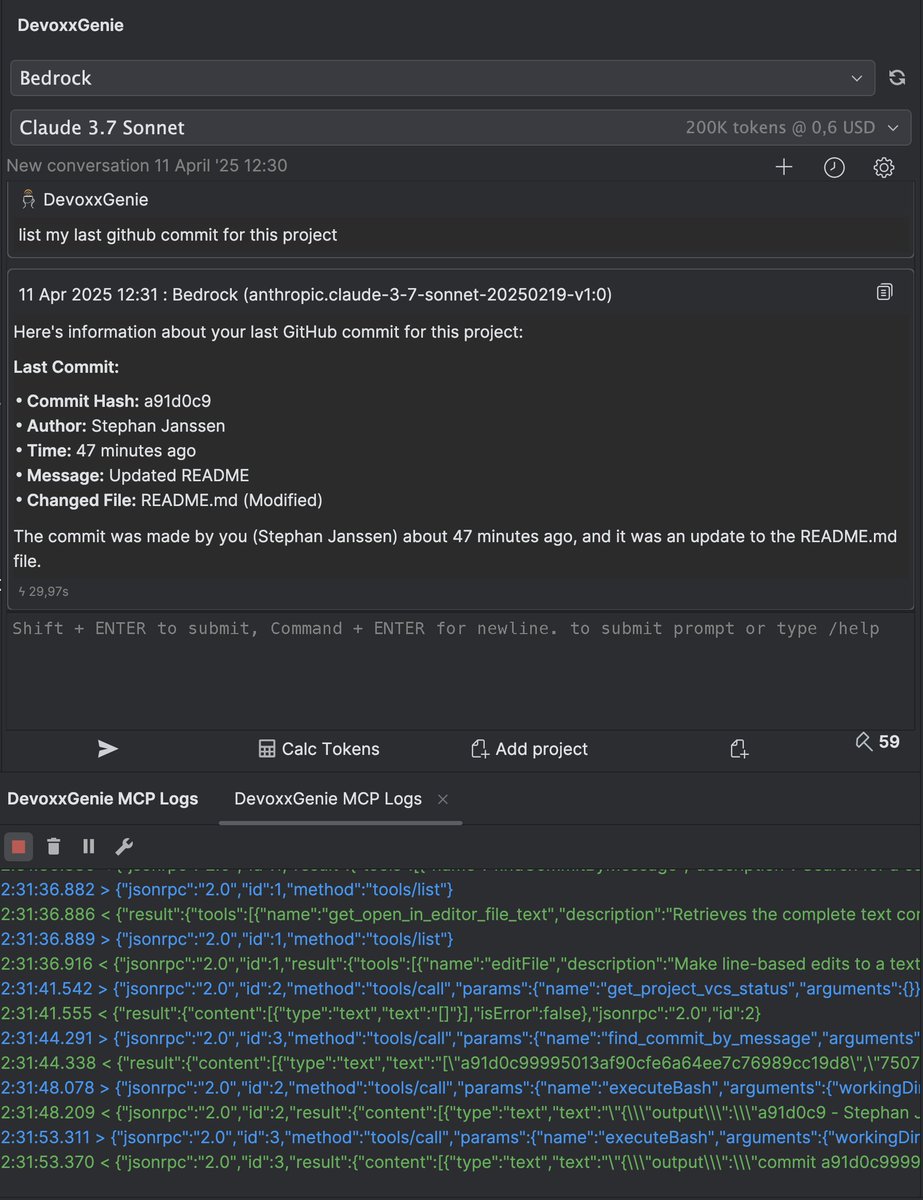Click the prompt input field

[460, 670]
